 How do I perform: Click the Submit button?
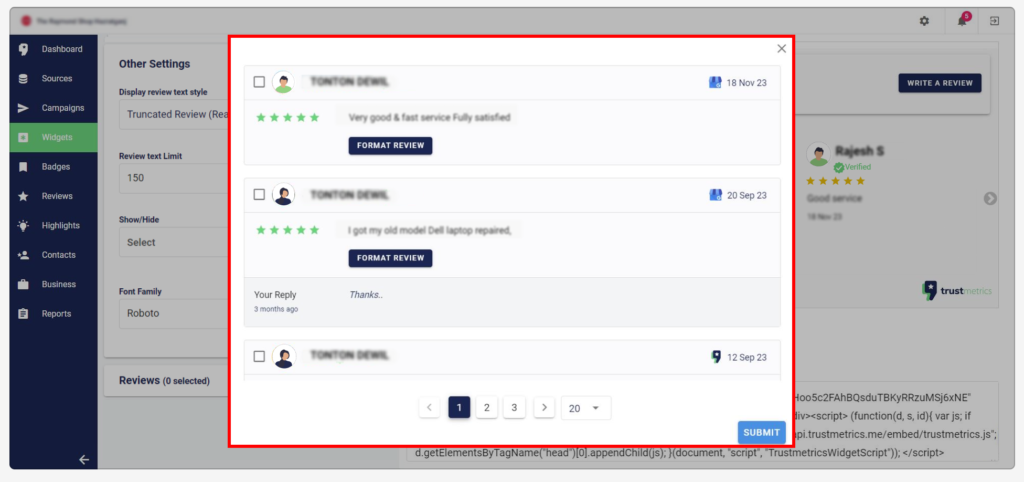point(761,432)
